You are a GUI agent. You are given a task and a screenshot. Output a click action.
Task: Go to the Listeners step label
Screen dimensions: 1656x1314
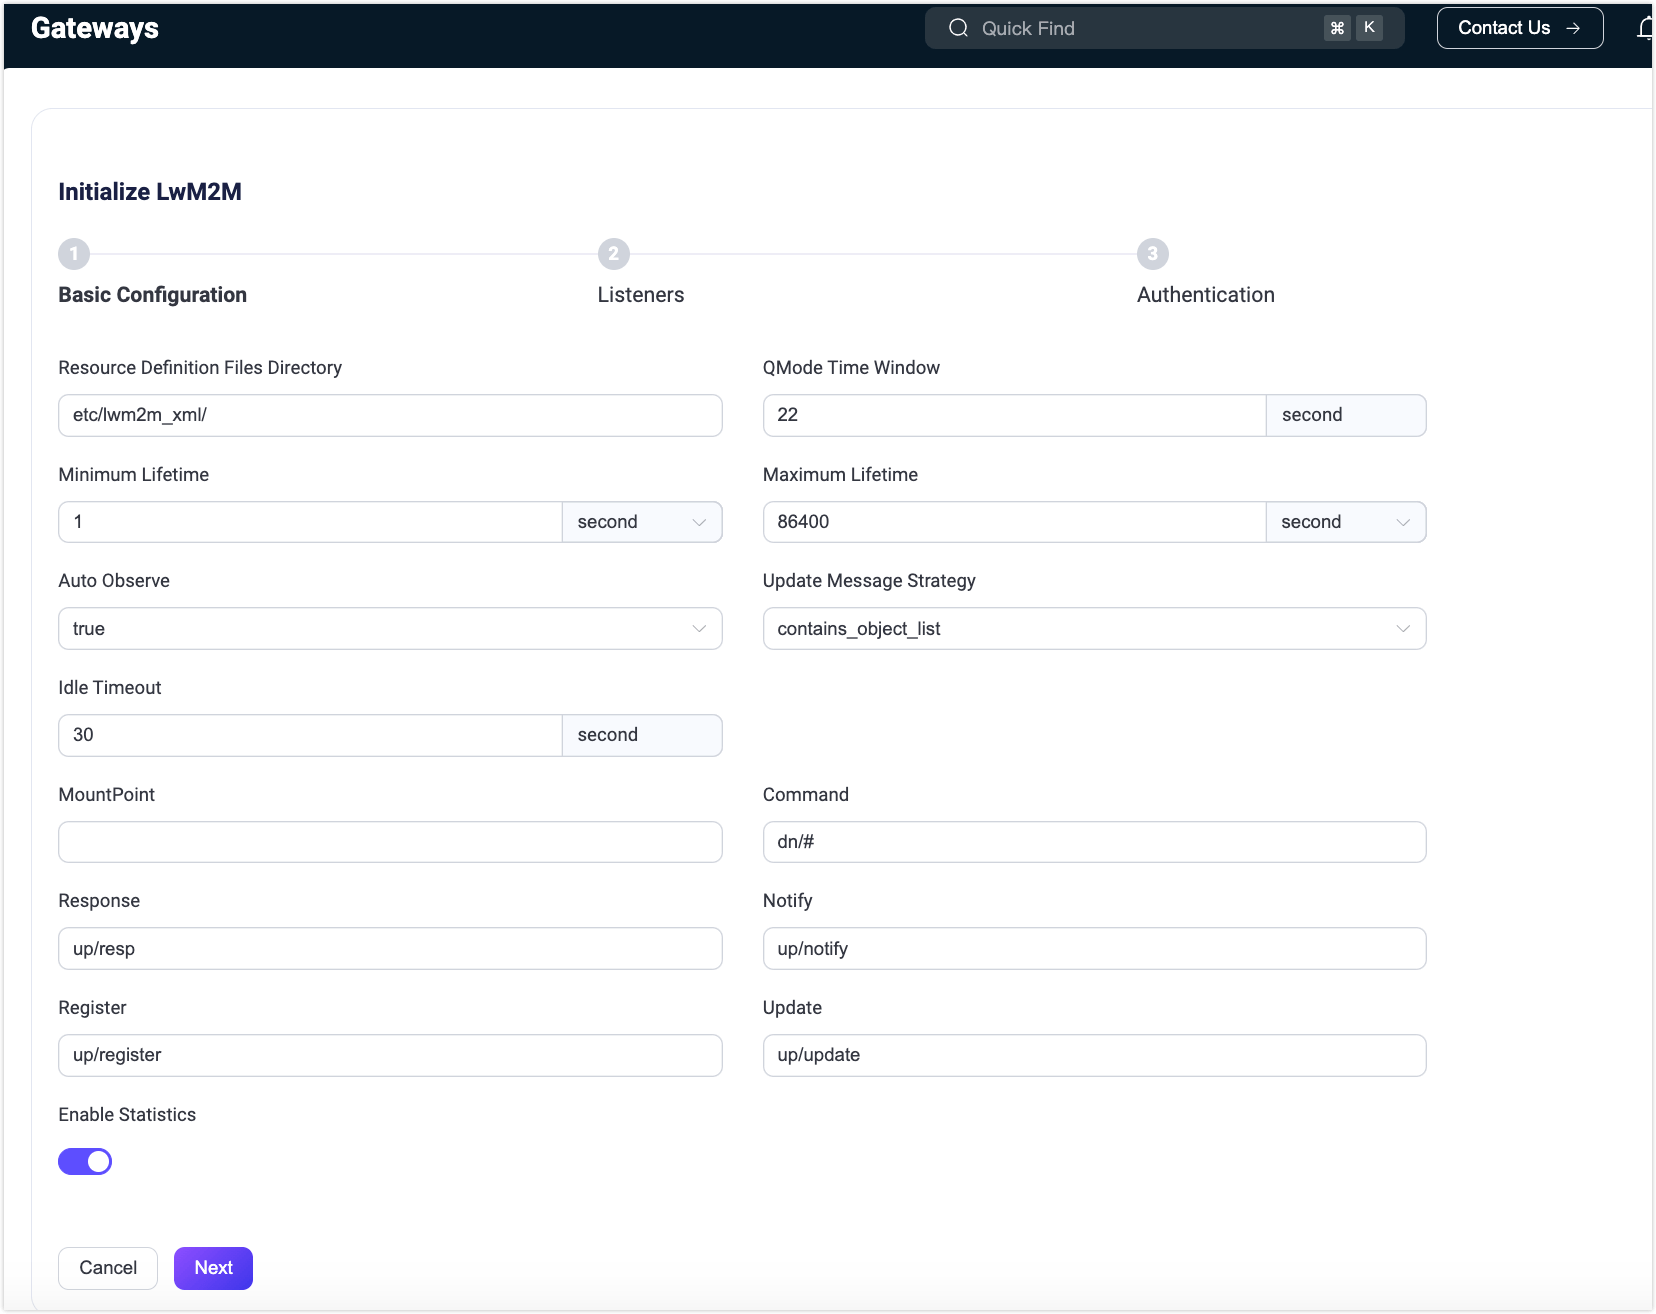[x=641, y=295]
